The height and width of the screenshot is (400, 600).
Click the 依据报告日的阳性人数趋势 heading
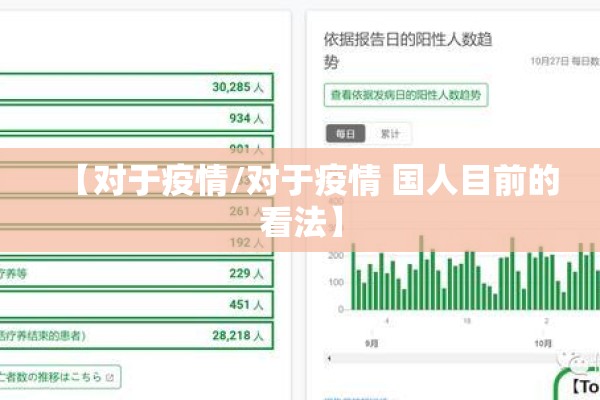click(x=408, y=51)
